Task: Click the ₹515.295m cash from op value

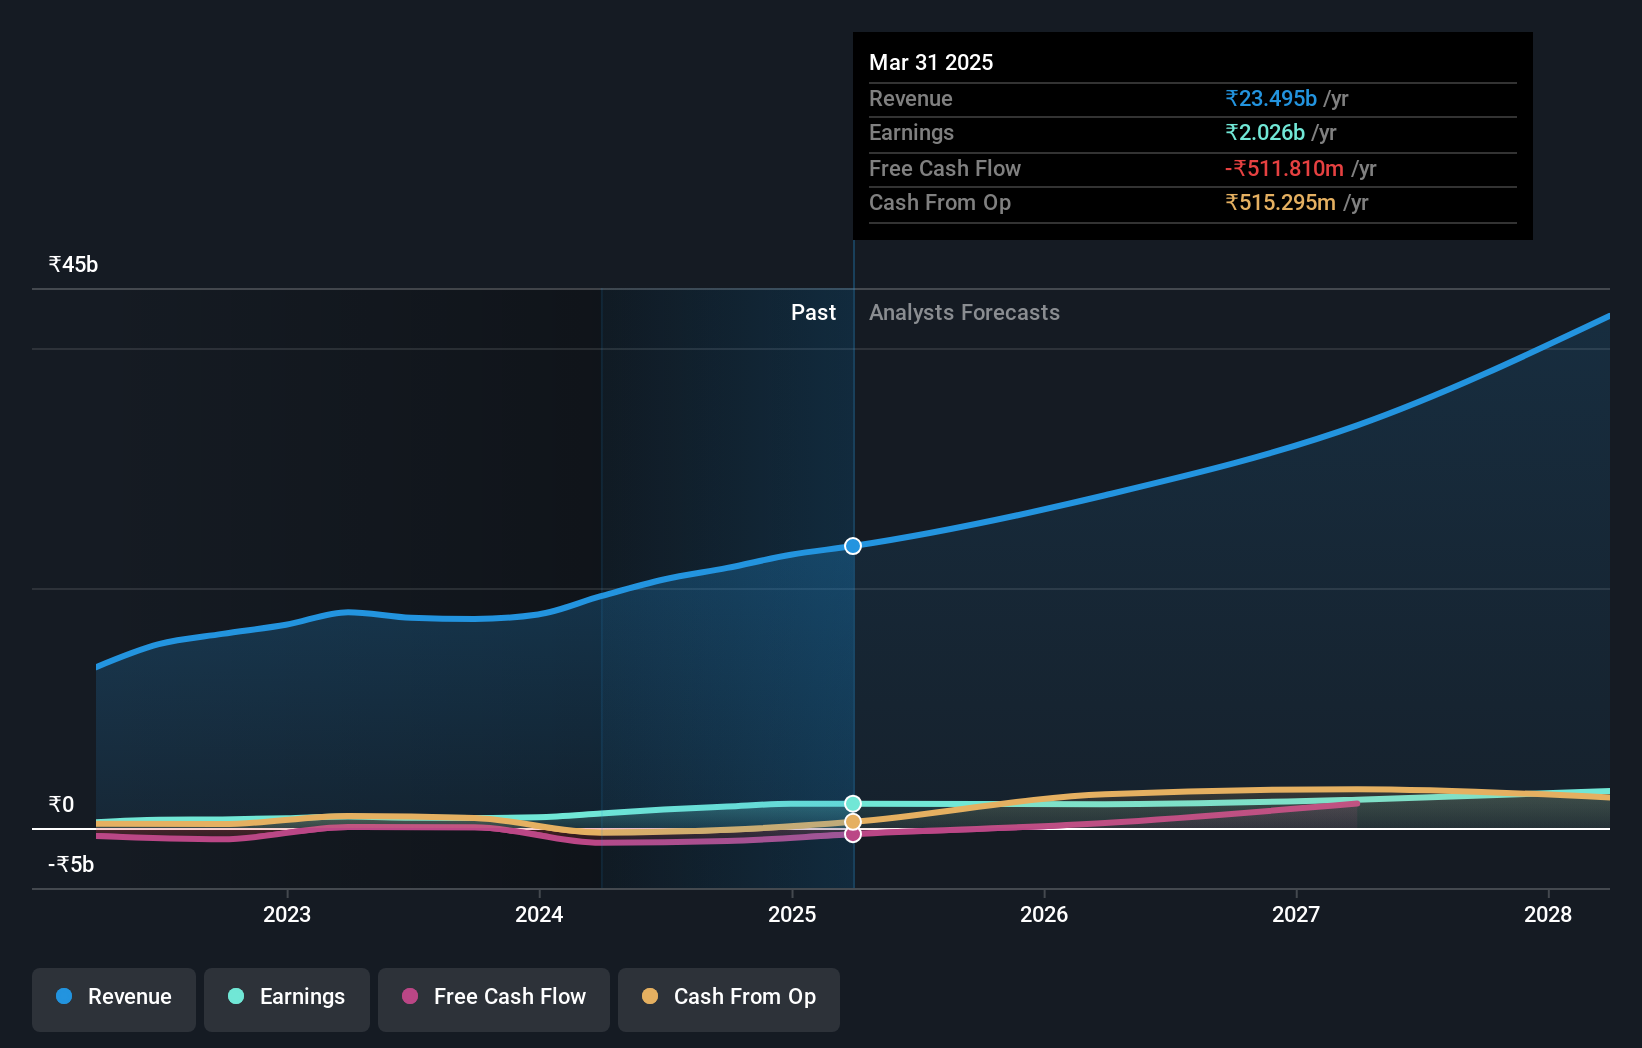Action: 1280,202
